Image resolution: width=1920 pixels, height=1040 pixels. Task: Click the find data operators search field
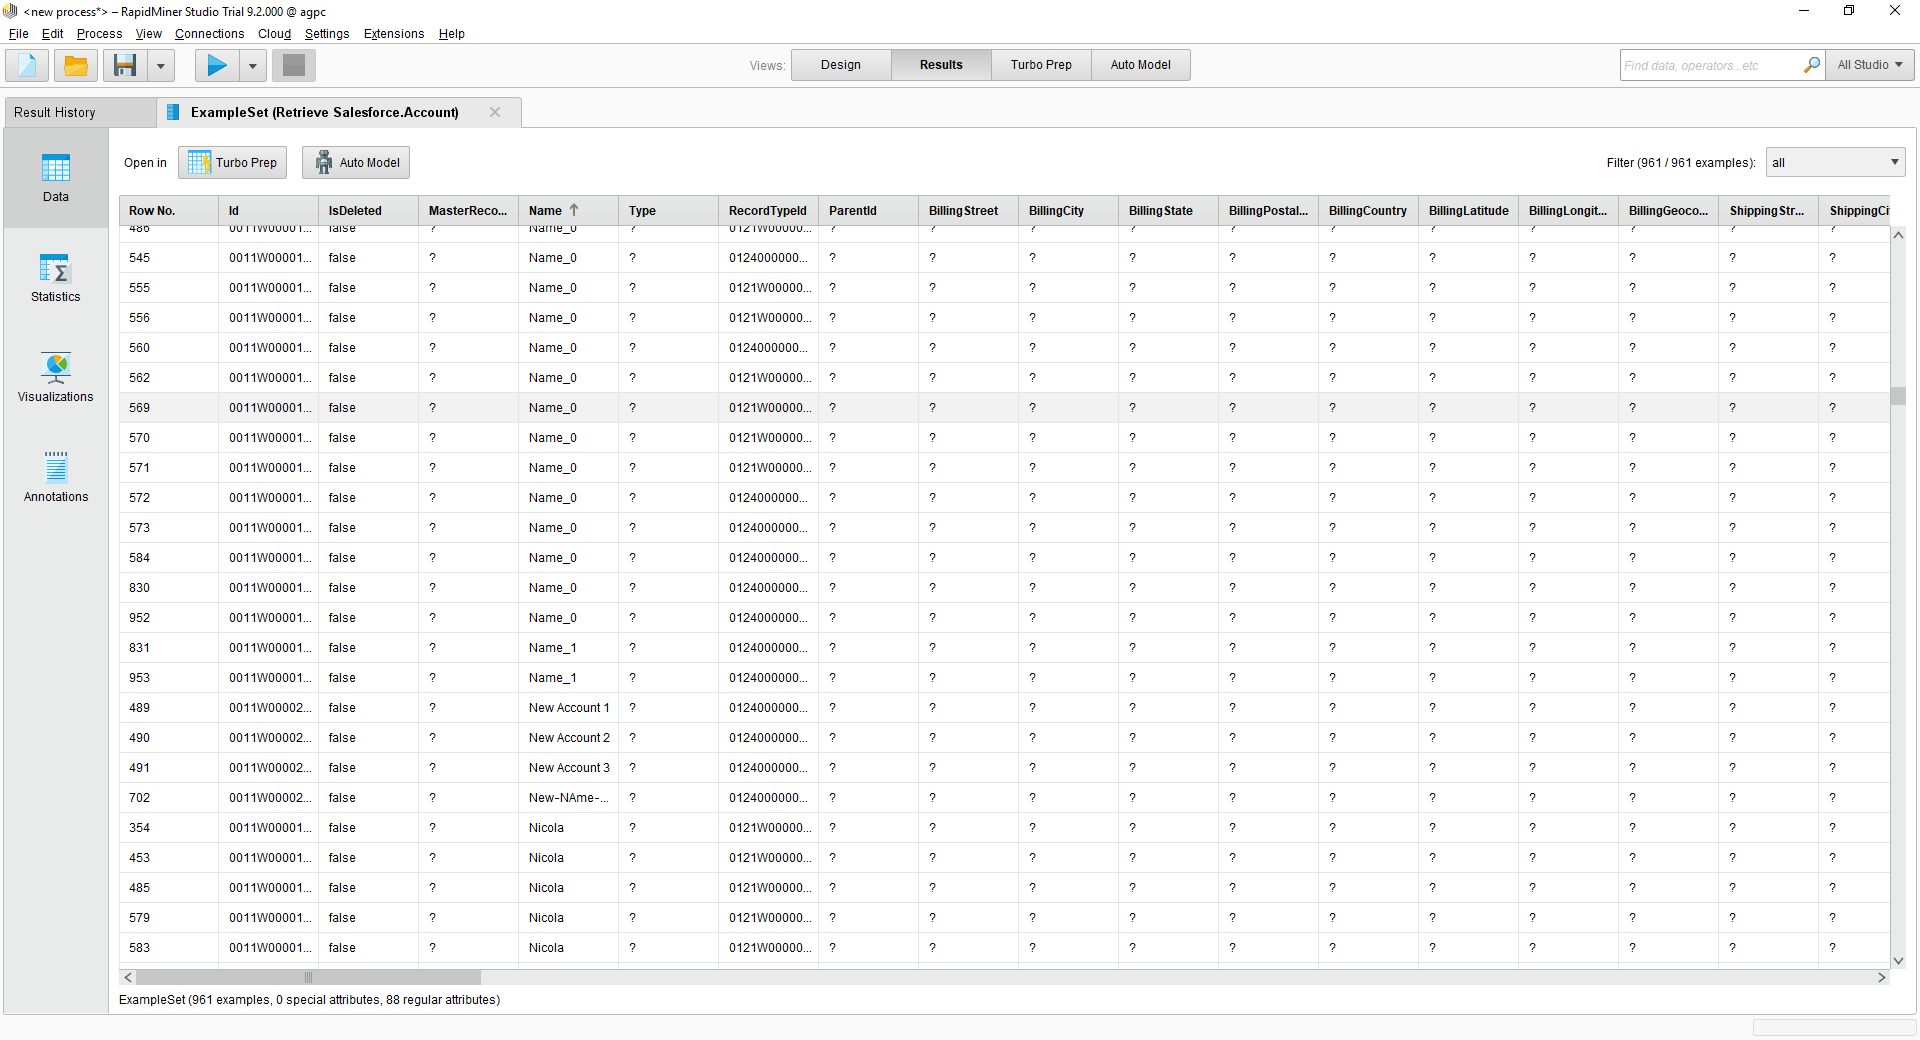1710,64
